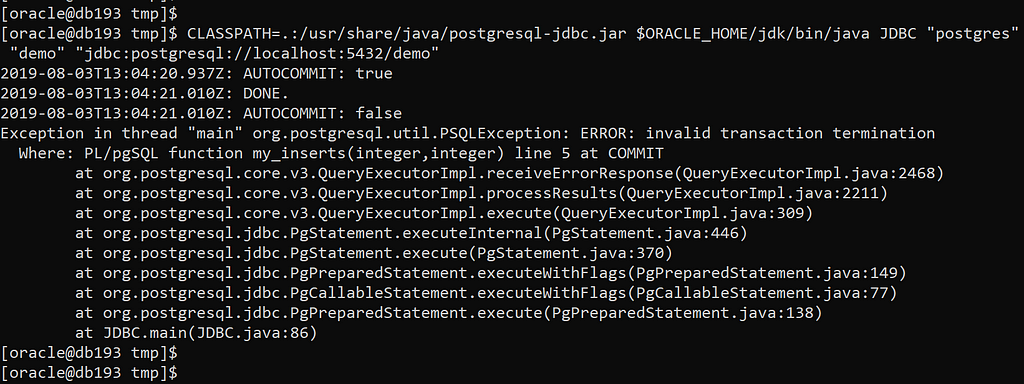Click the "AUTOCOMMIT: false" log line
The height and width of the screenshot is (384, 1024).
(201, 113)
